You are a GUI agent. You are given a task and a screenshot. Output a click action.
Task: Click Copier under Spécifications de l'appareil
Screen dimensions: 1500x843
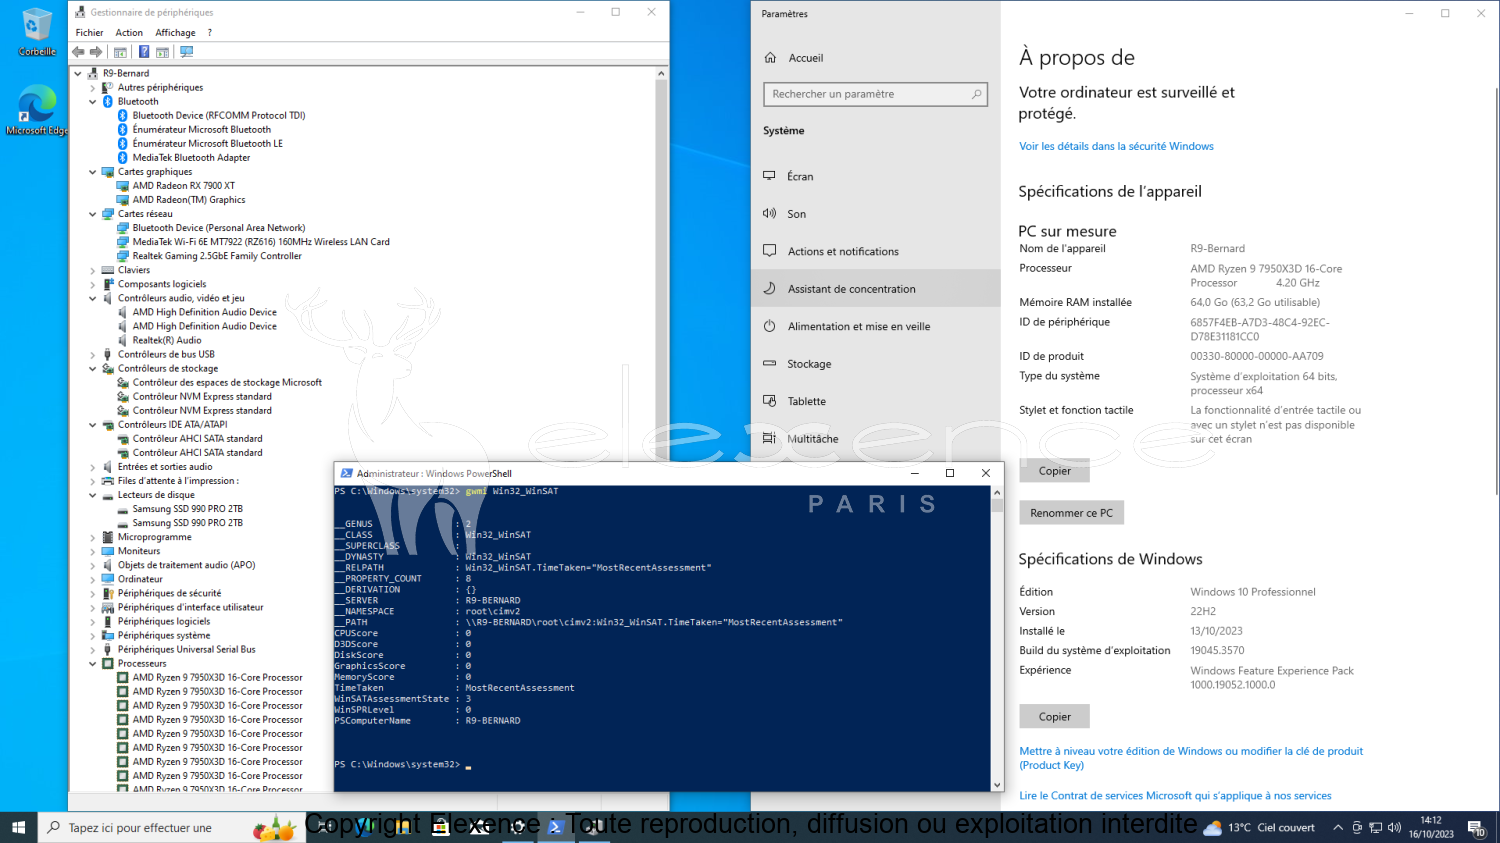[x=1054, y=471]
